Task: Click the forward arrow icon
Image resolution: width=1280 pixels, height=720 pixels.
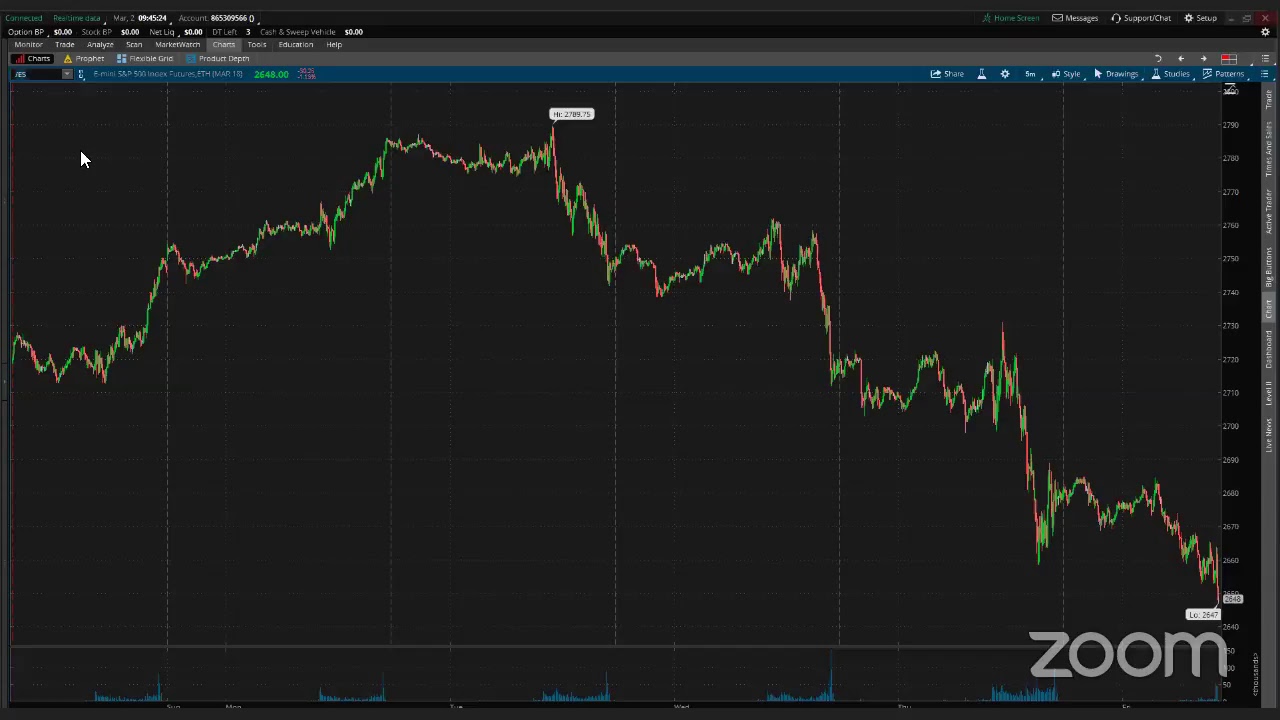Action: pos(1203,59)
